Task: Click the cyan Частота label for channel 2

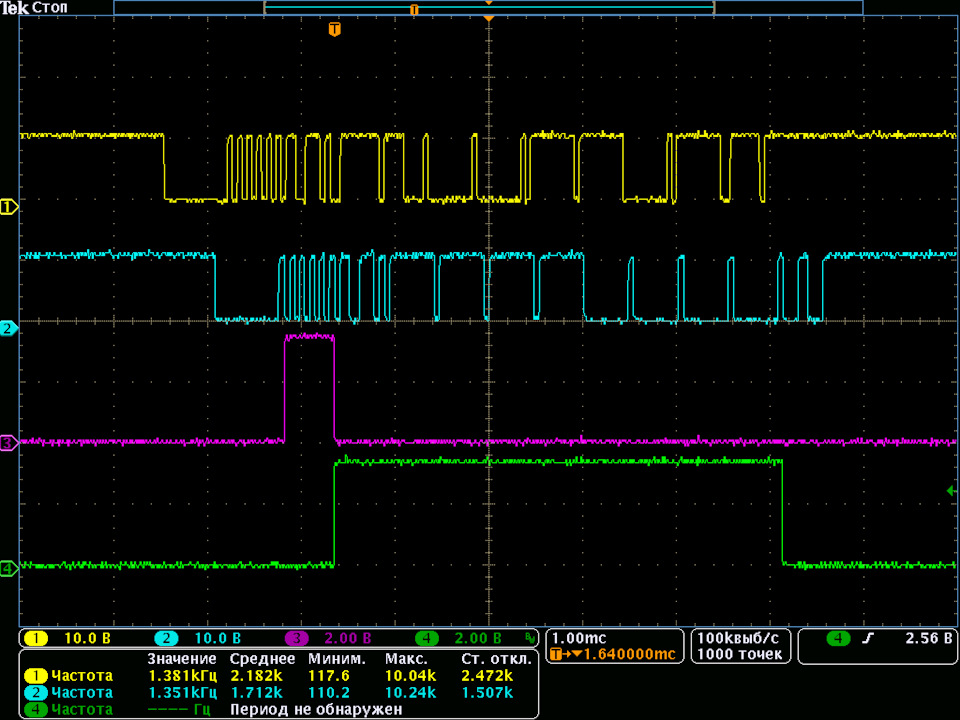Action: (82, 692)
